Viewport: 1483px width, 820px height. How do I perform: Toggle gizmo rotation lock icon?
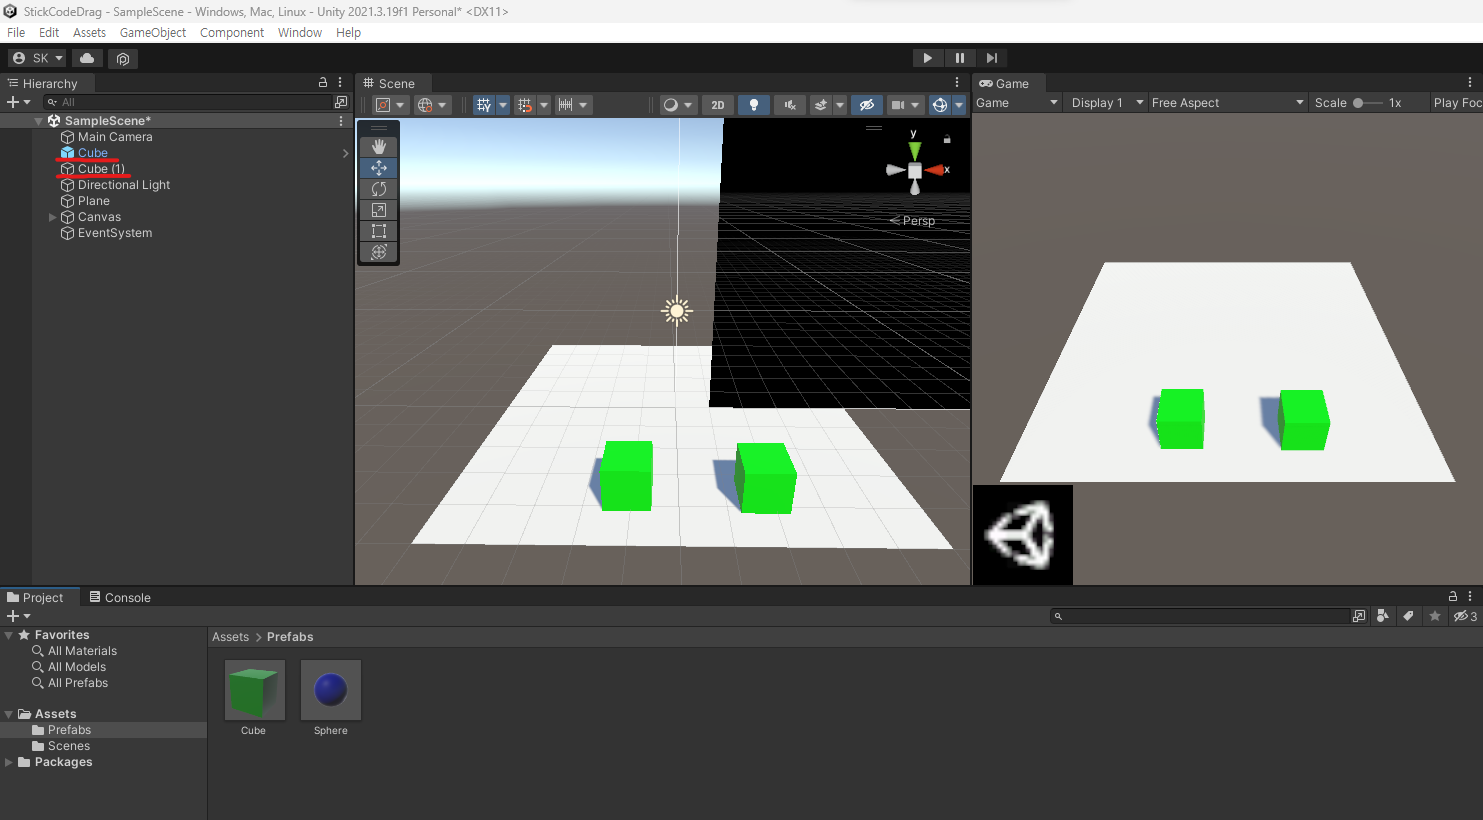[x=947, y=139]
